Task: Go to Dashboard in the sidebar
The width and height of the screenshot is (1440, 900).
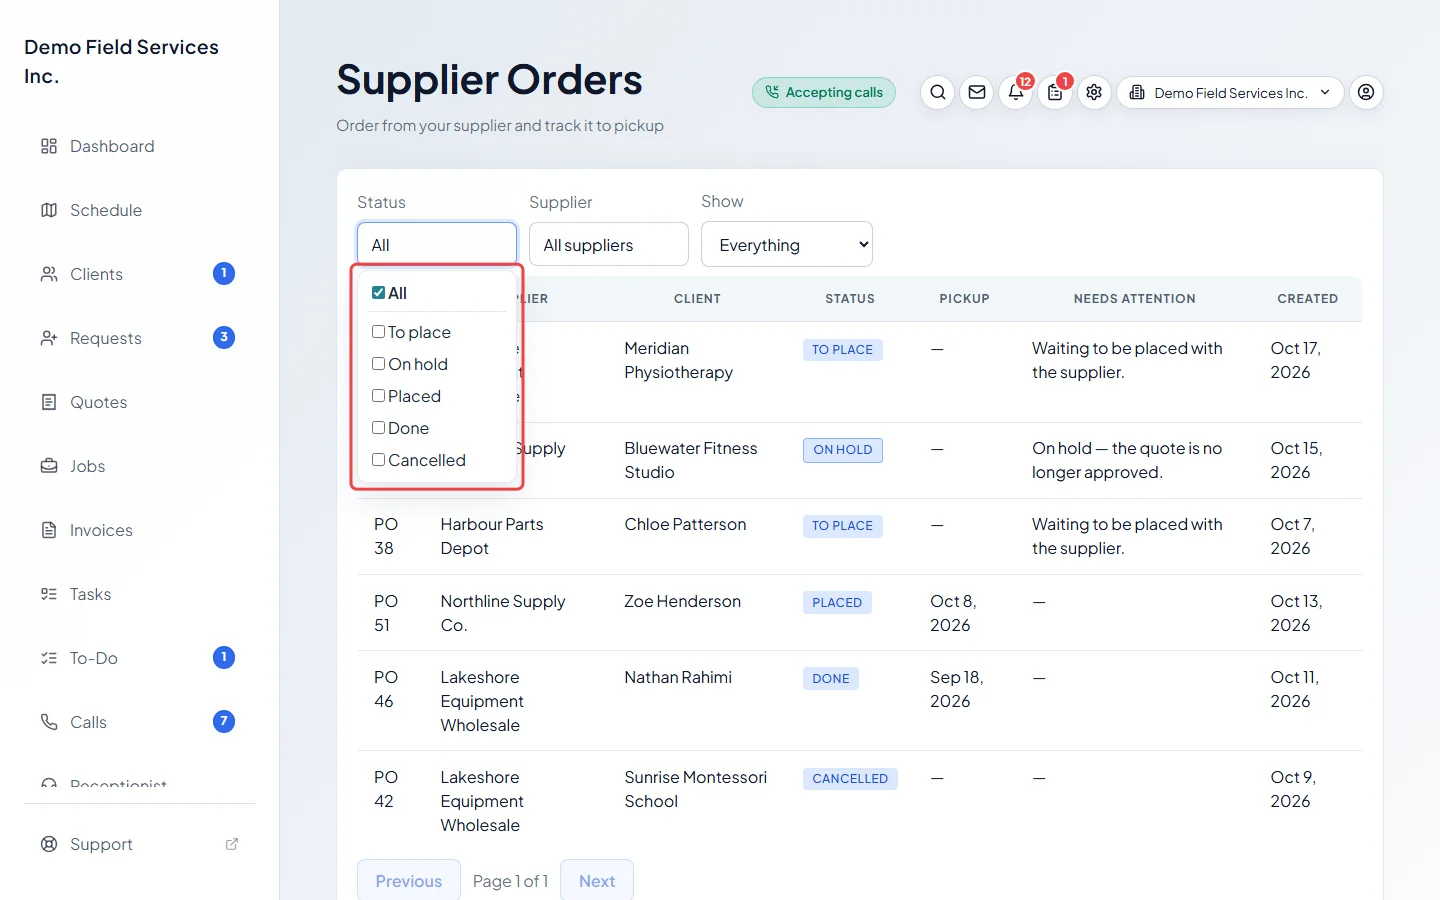Action: [140, 146]
